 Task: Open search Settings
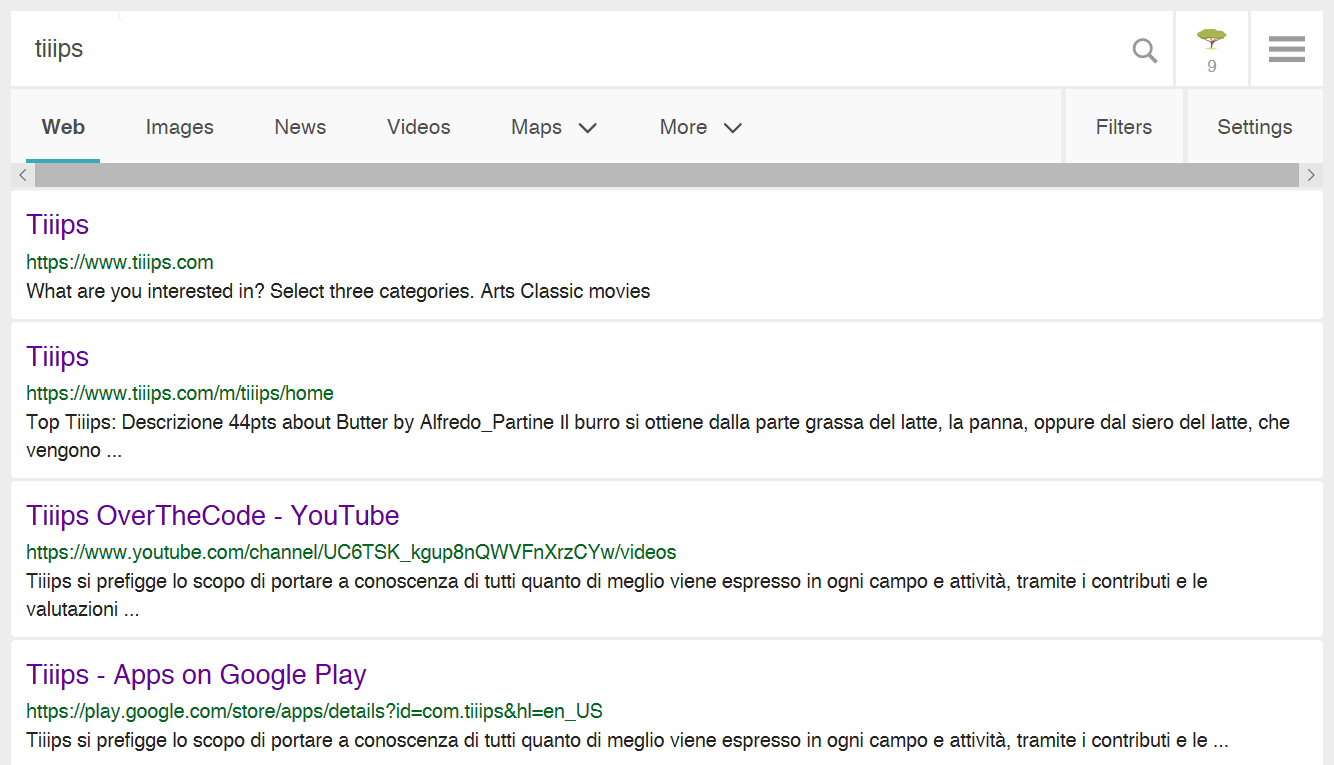1254,127
